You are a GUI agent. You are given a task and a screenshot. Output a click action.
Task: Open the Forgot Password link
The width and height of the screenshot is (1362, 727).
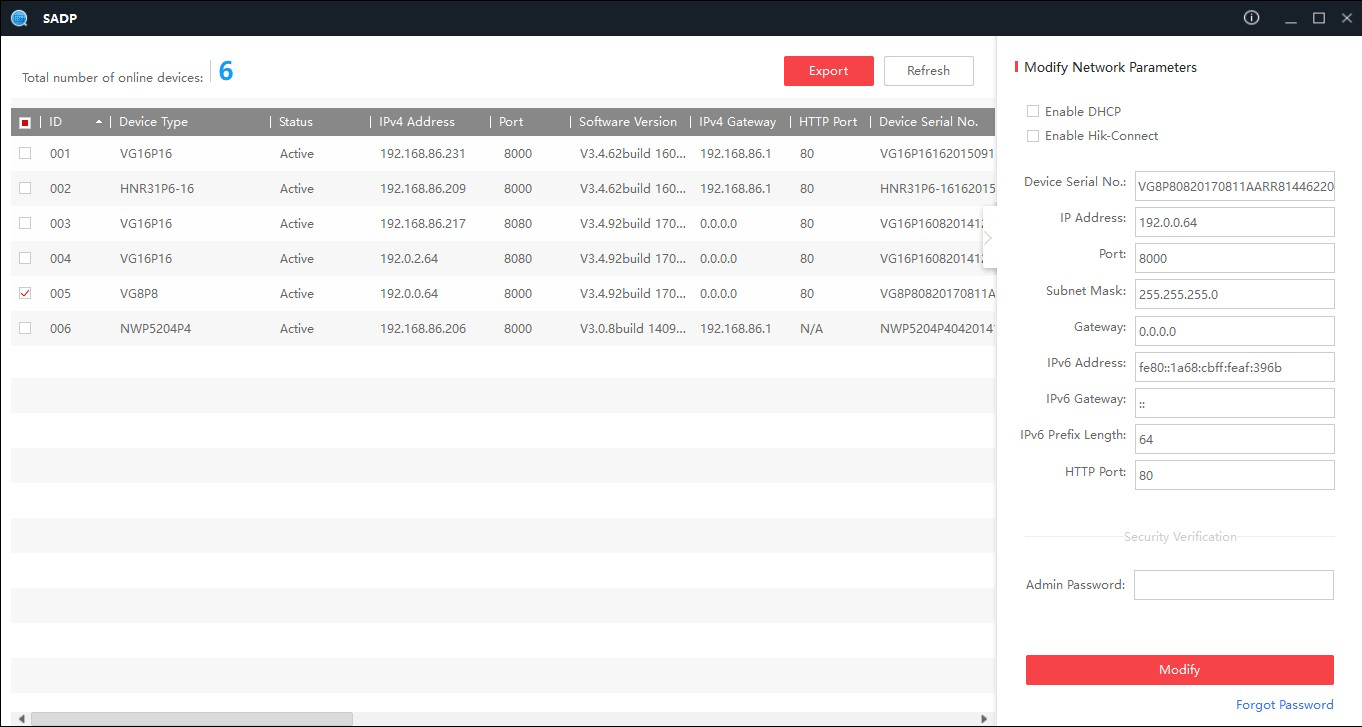pos(1284,704)
